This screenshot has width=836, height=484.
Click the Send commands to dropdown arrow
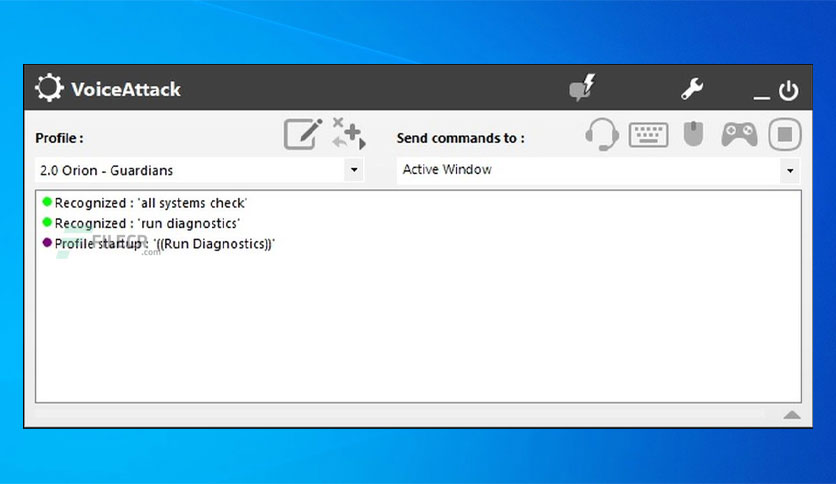point(790,171)
